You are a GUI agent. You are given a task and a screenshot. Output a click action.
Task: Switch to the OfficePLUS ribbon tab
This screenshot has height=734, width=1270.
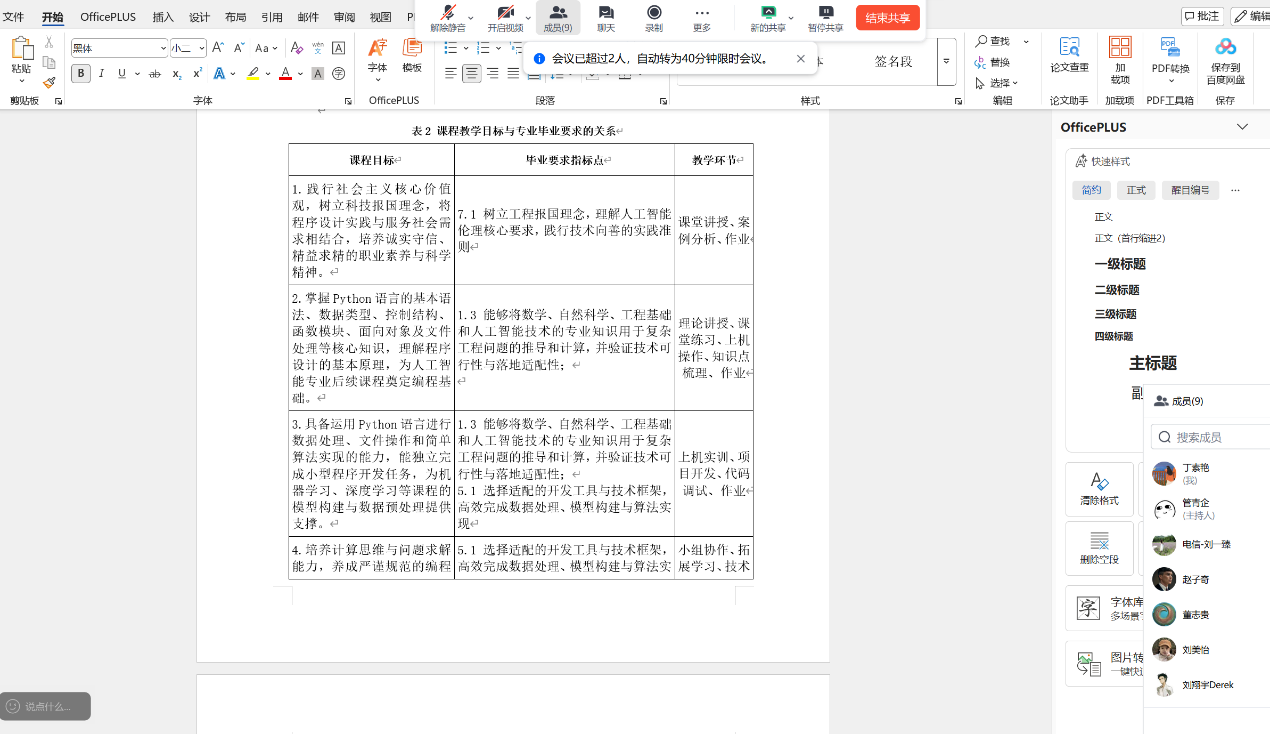point(110,17)
